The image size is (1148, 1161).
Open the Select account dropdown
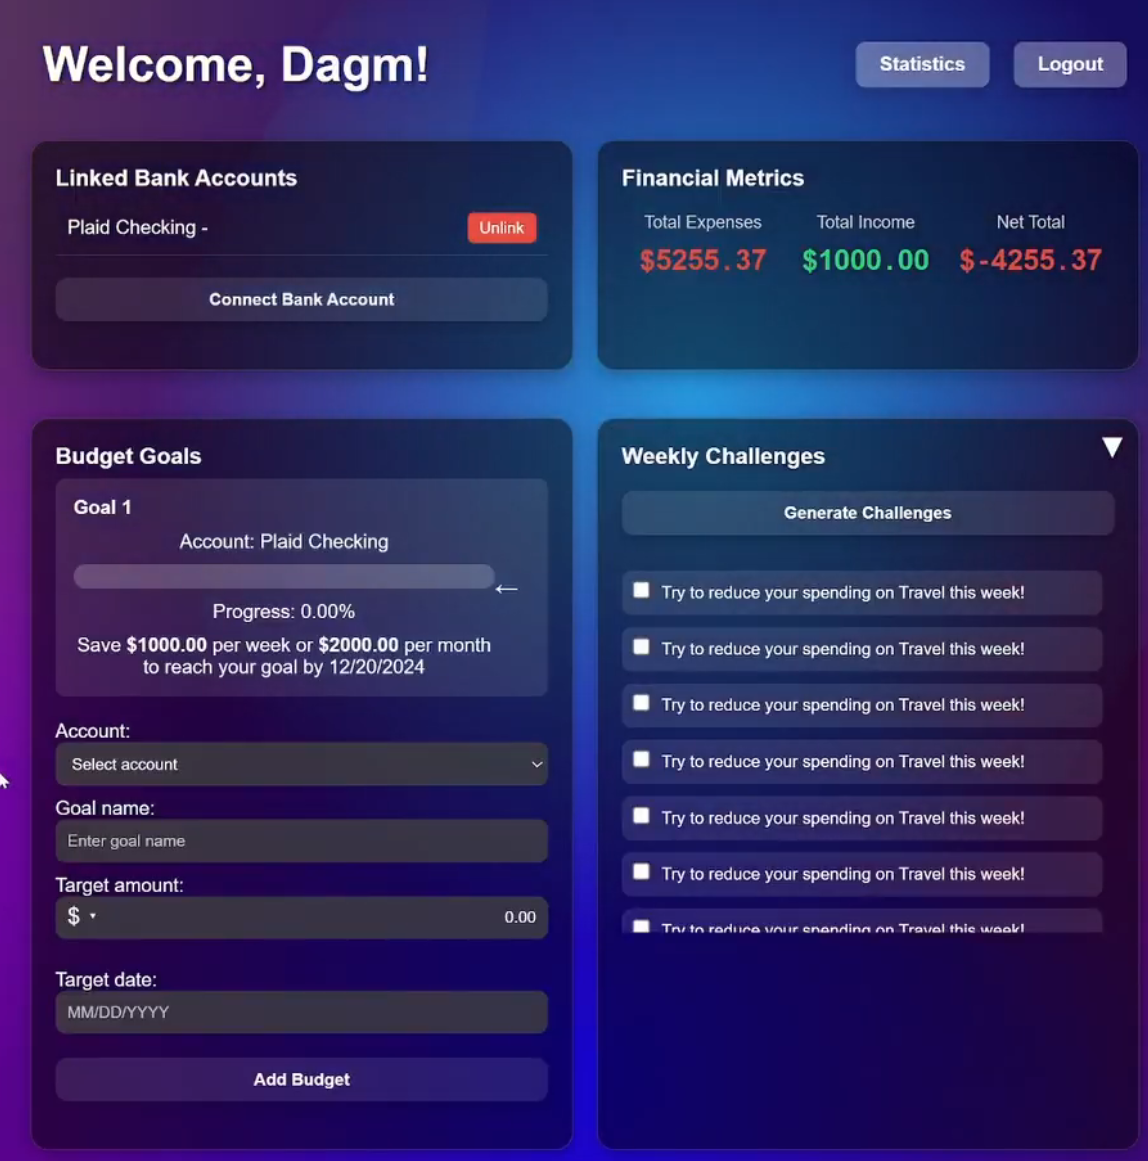coord(301,764)
